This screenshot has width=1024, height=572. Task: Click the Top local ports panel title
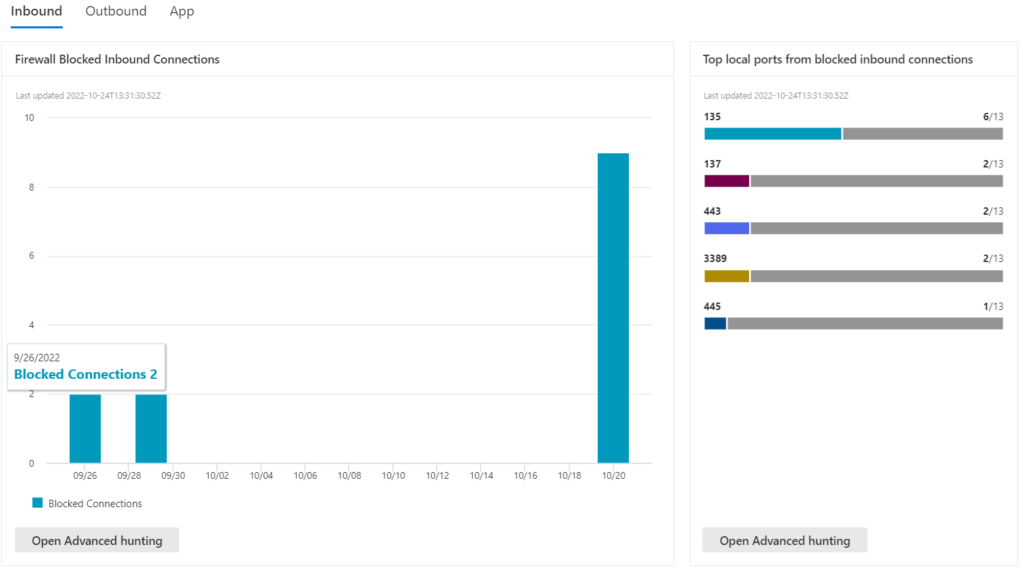point(837,60)
